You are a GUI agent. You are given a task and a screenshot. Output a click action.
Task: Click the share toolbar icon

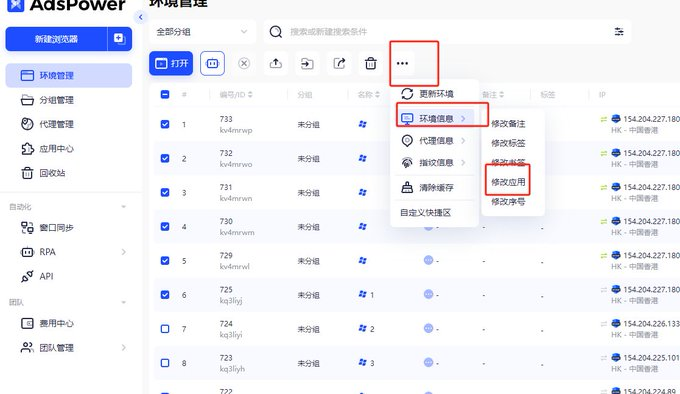(x=339, y=64)
